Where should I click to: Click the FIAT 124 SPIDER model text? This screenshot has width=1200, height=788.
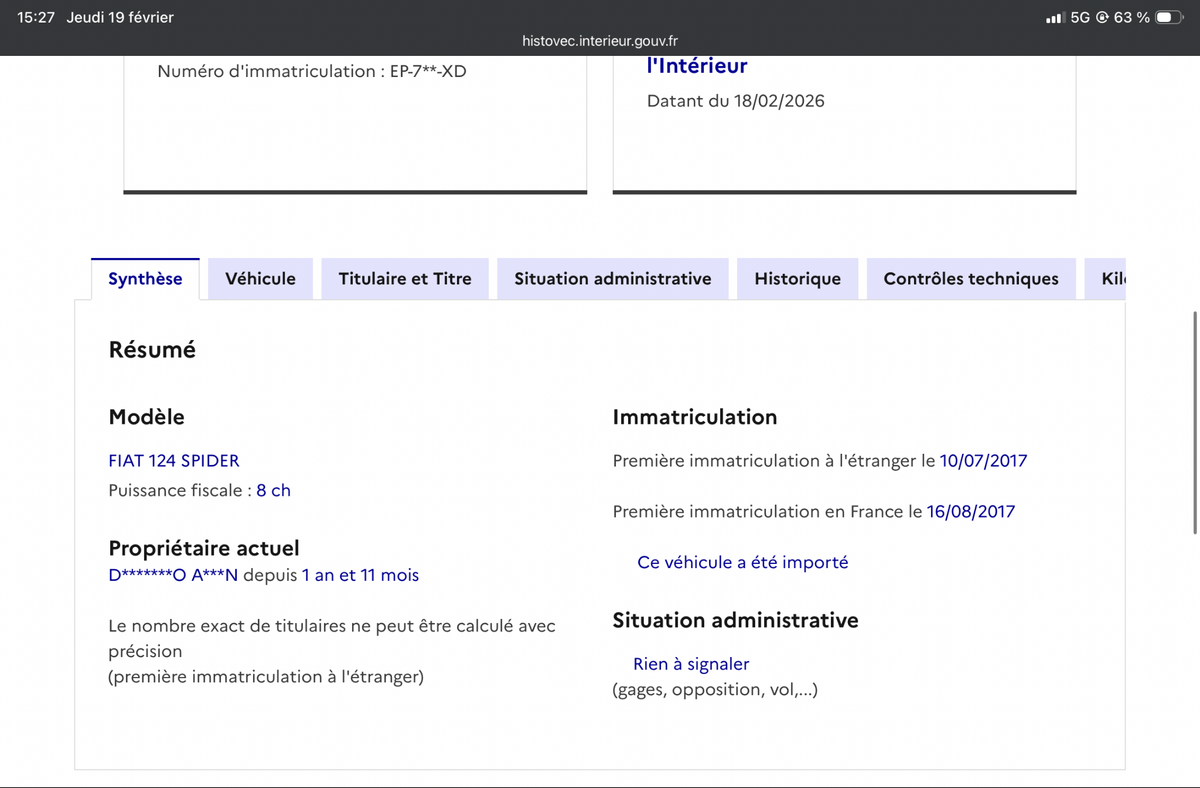[174, 461]
